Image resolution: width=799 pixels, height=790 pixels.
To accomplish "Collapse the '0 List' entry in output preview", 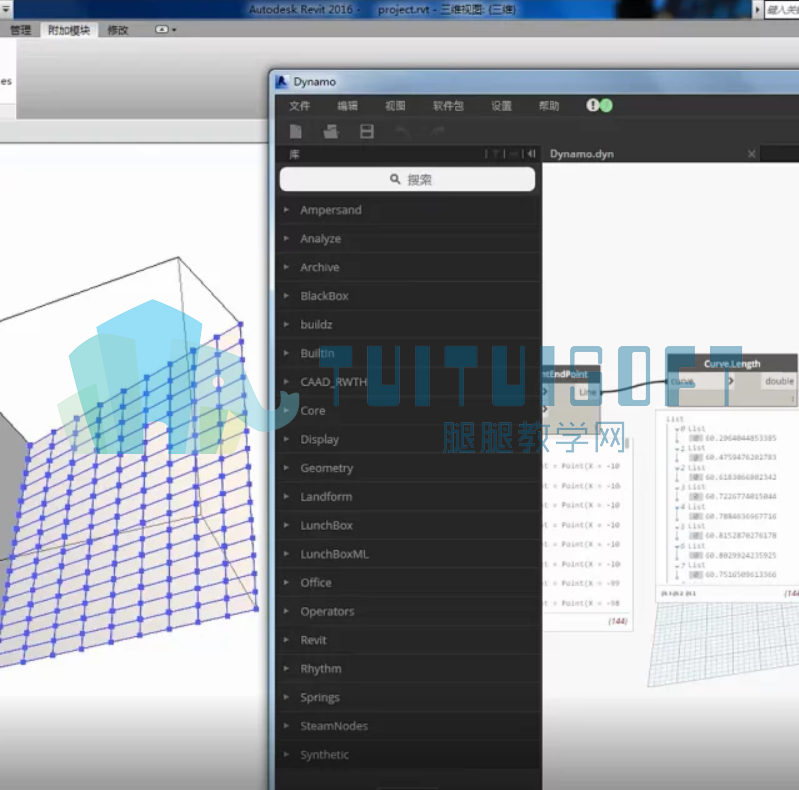I will point(677,429).
